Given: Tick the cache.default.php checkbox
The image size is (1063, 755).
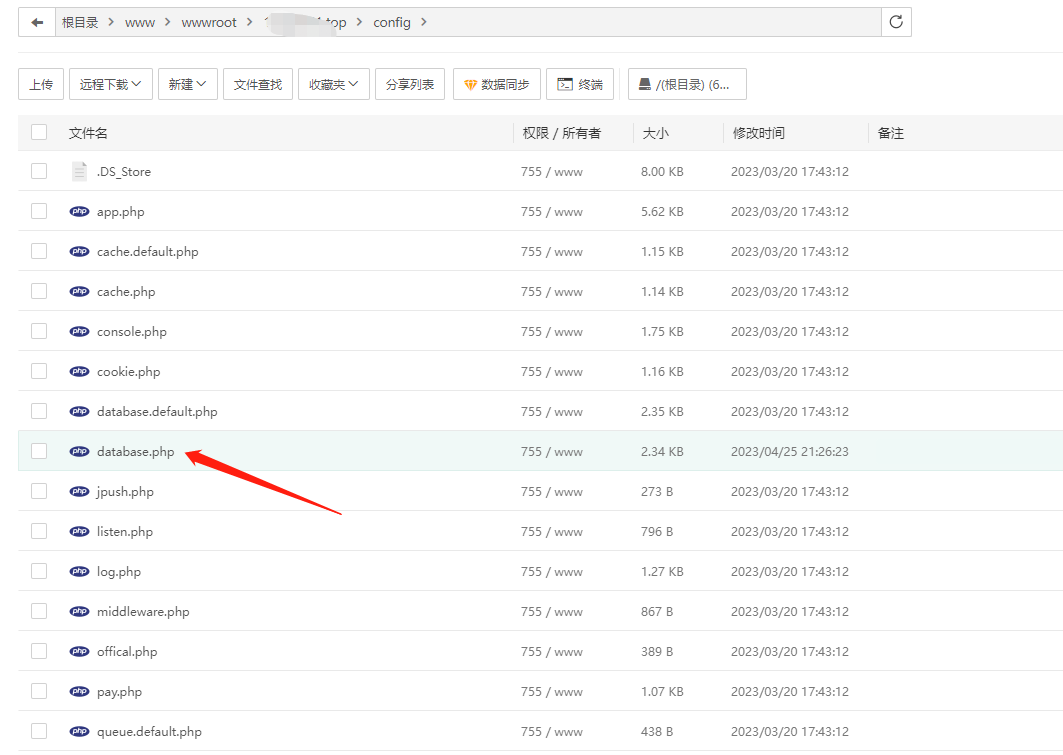Looking at the screenshot, I should point(39,251).
